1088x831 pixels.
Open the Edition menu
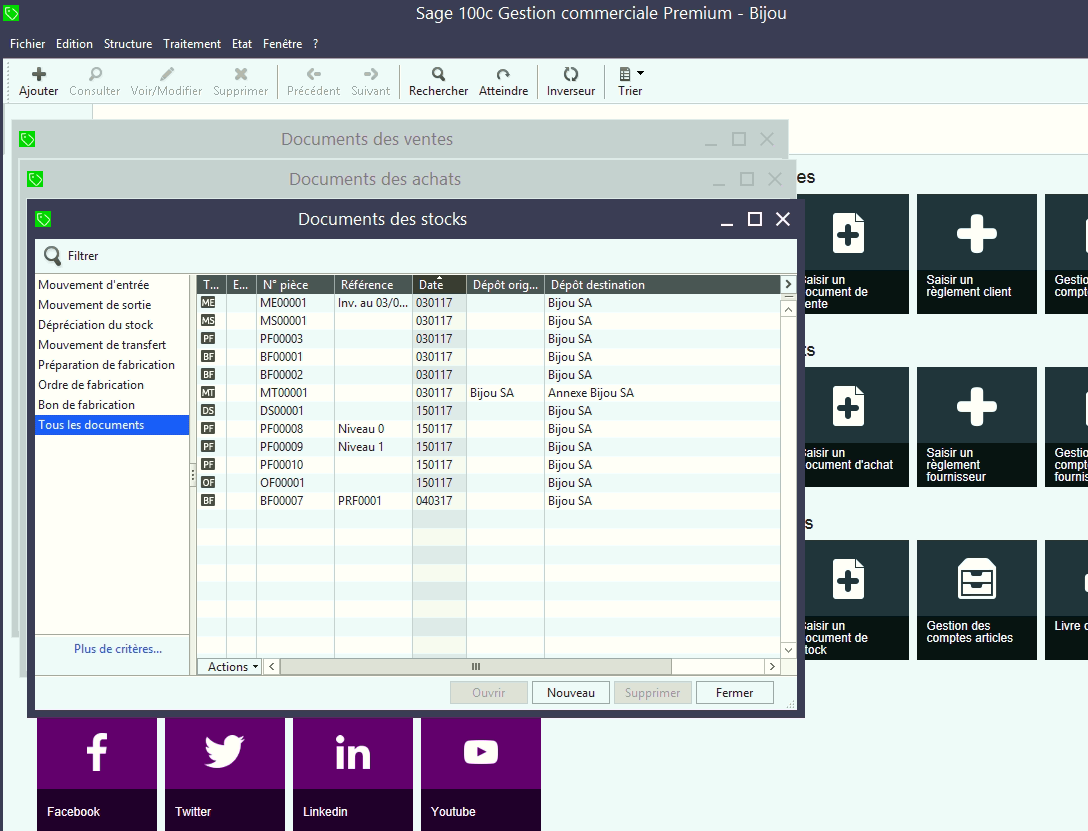pos(74,44)
